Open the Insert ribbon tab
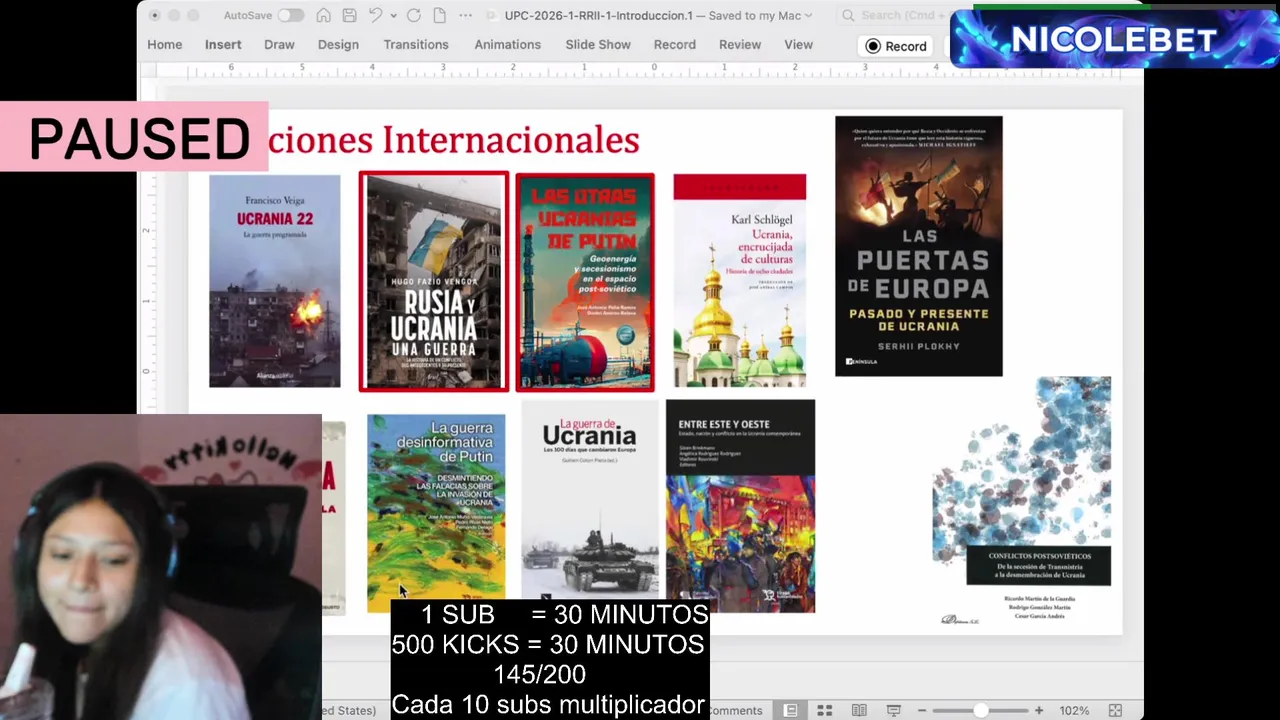 pos(223,44)
